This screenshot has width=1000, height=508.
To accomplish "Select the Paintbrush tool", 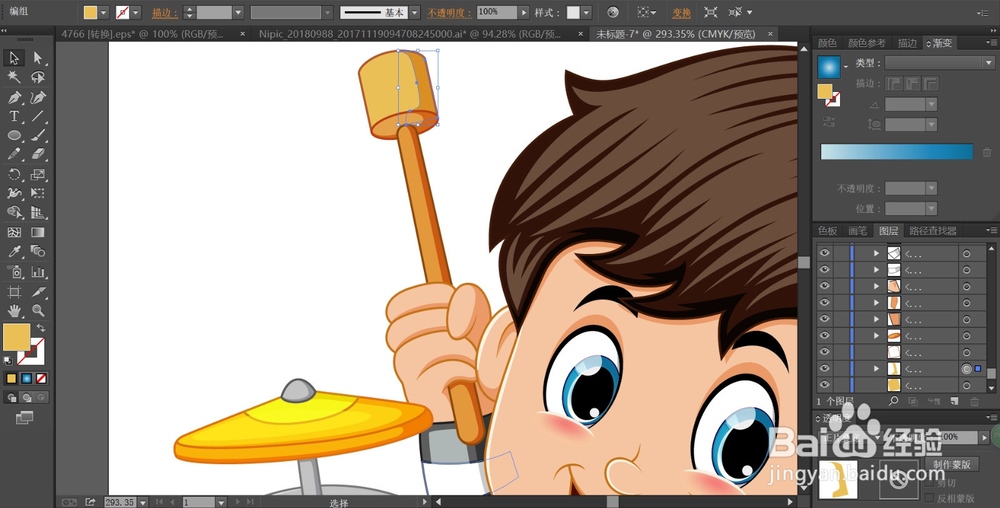I will pos(38,135).
